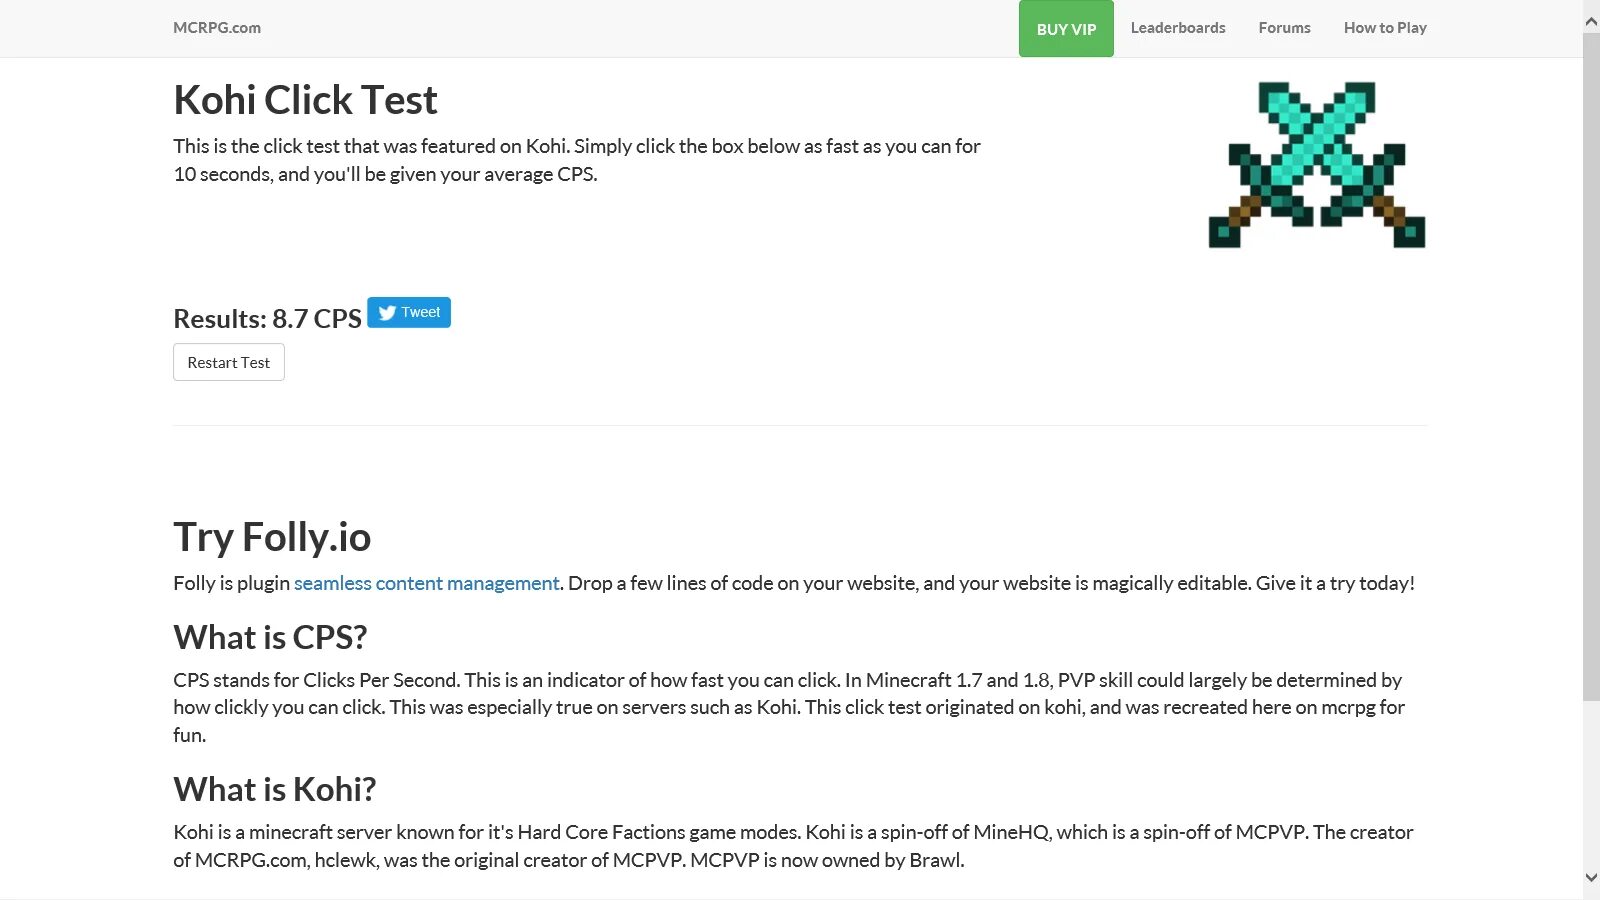The height and width of the screenshot is (900, 1600).
Task: Go to the Forums nav item
Action: pos(1284,28)
